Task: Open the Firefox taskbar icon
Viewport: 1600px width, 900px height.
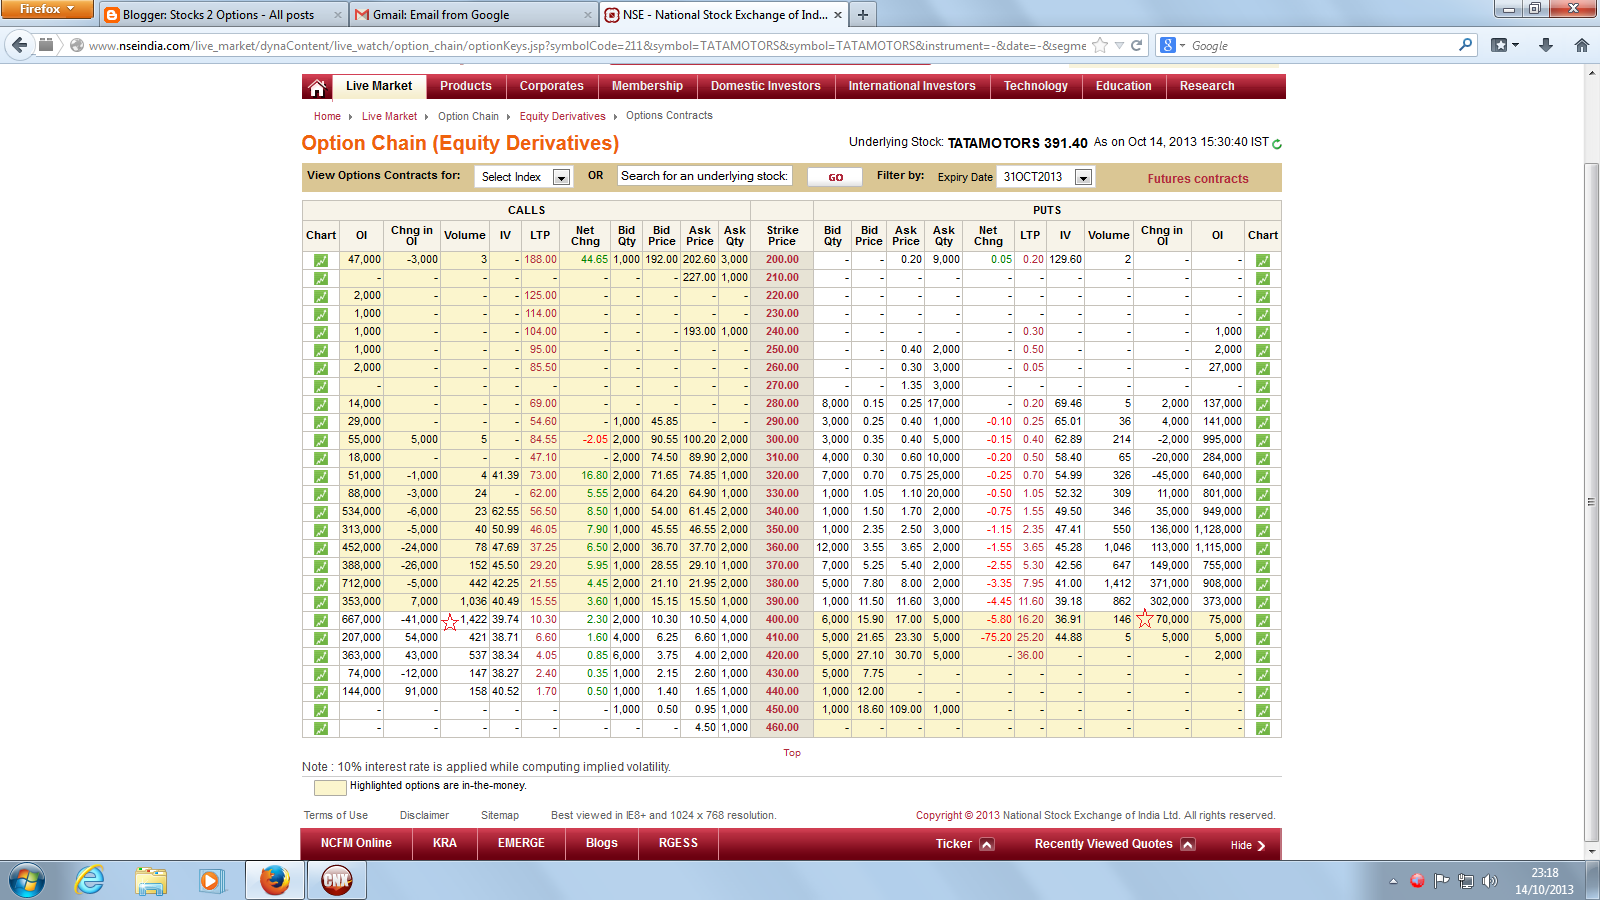Action: pyautogui.click(x=274, y=880)
